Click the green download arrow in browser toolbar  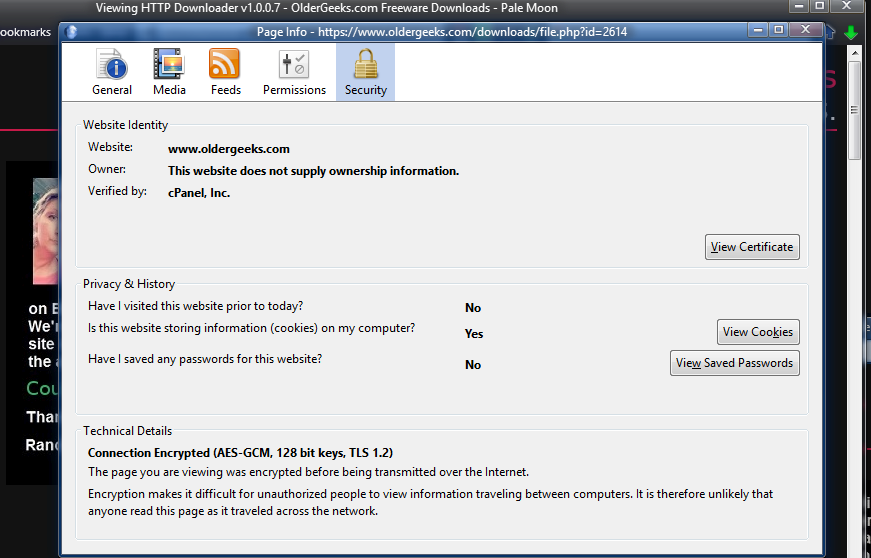(x=851, y=32)
